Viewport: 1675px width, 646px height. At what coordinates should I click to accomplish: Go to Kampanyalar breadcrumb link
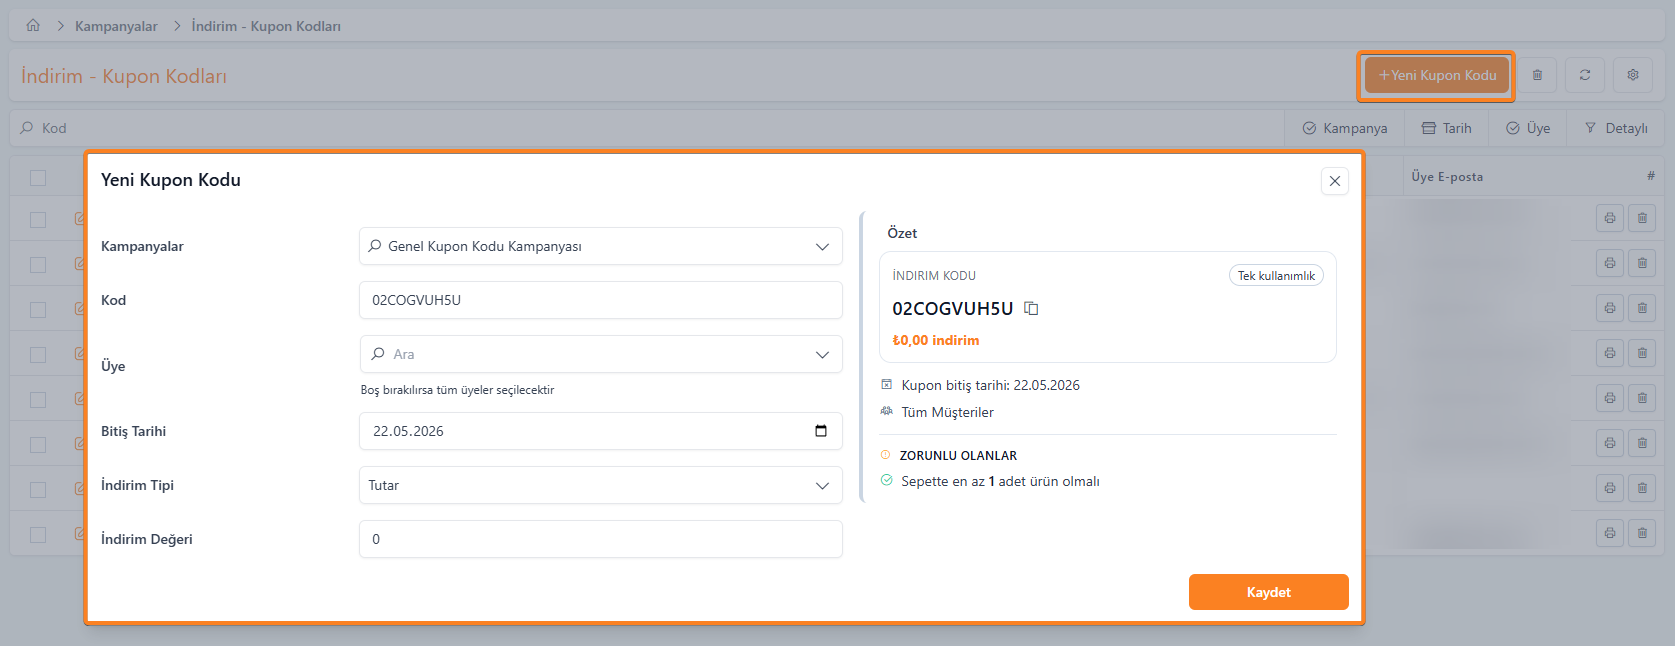(116, 26)
